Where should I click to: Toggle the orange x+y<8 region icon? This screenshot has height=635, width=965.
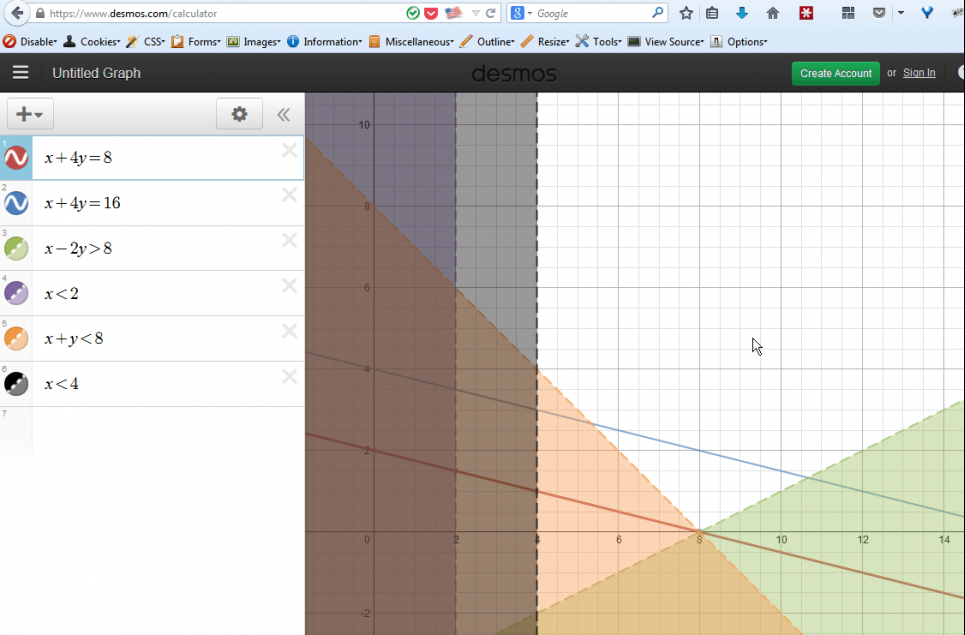[x=16, y=339]
